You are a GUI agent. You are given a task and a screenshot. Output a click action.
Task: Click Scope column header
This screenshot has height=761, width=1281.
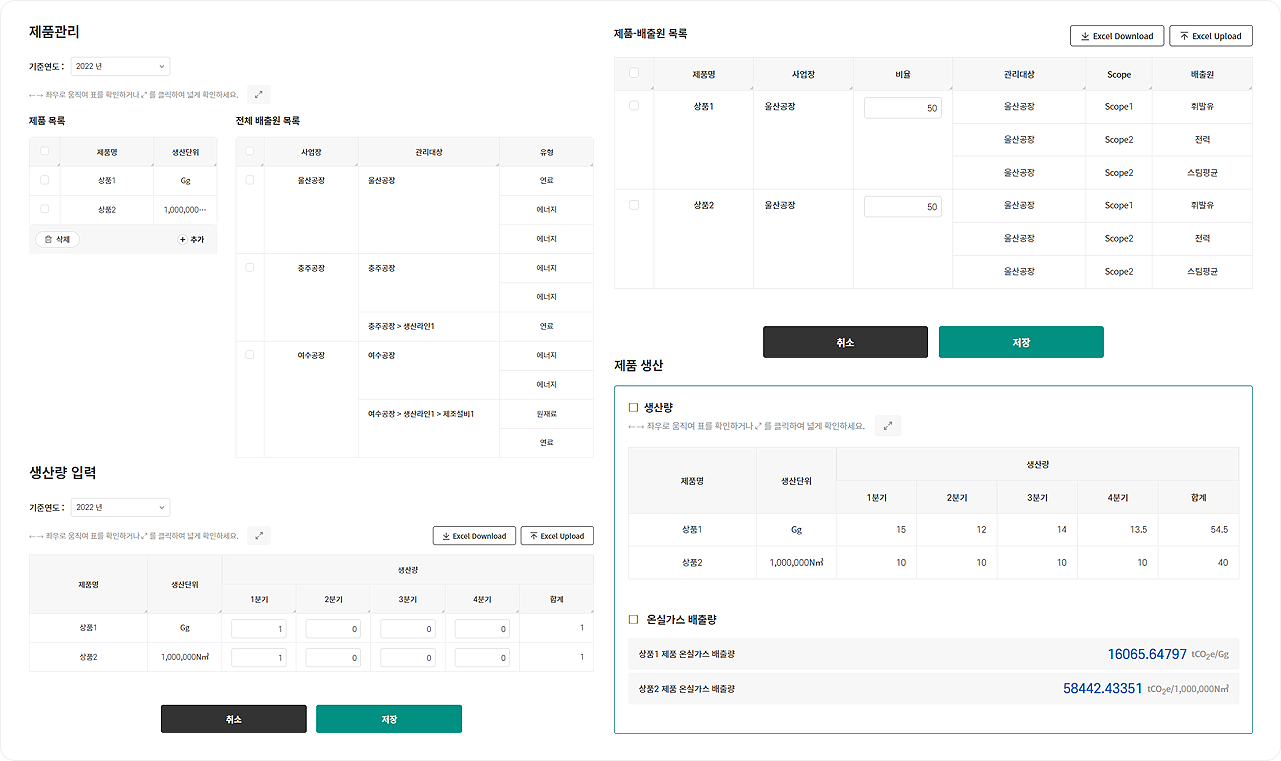(x=1119, y=74)
